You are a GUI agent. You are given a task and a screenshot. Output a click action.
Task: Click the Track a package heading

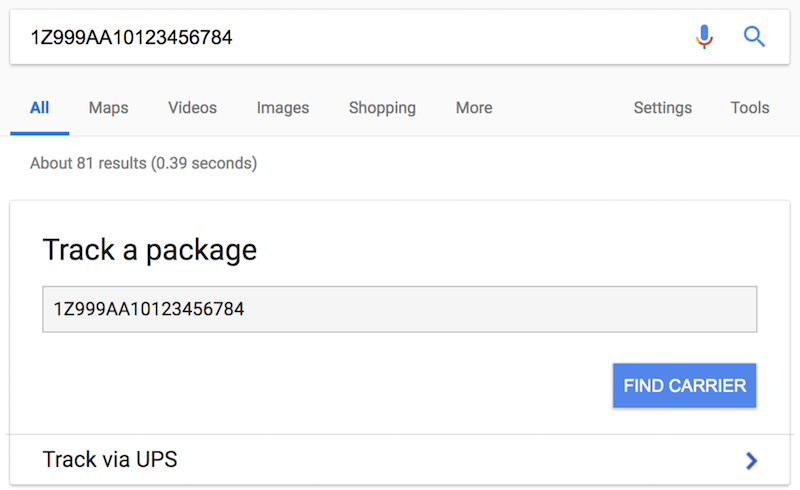click(x=150, y=249)
